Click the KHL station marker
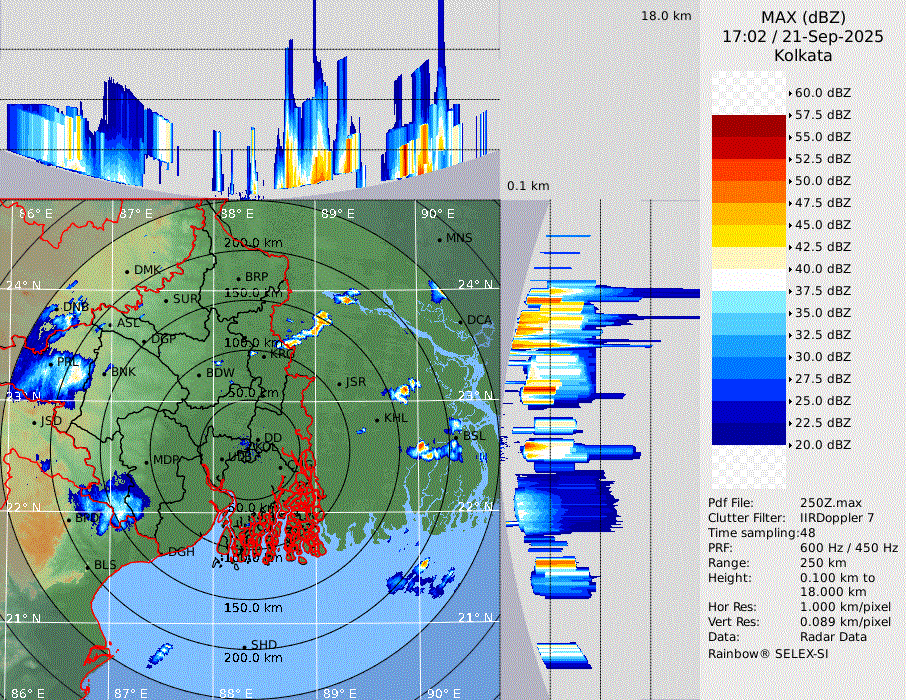 coord(378,419)
